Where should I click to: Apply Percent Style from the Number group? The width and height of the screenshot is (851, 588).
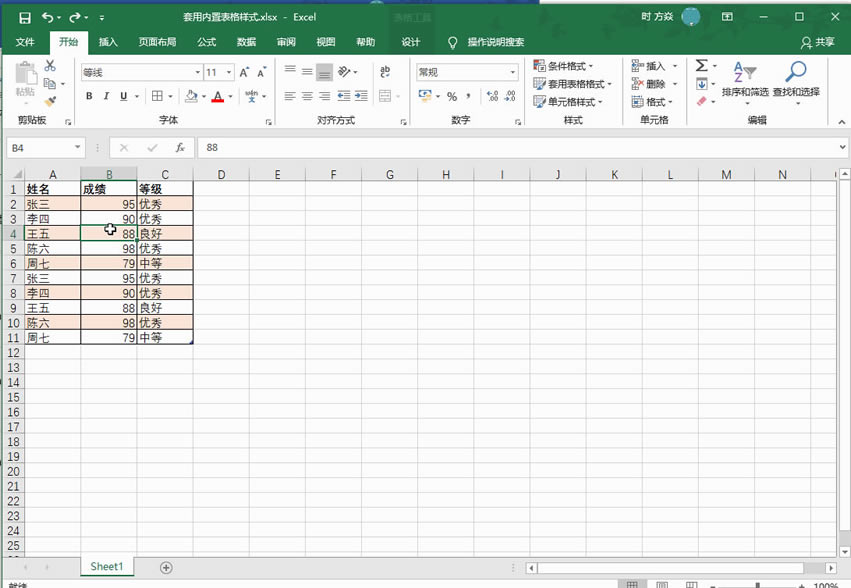tap(451, 97)
